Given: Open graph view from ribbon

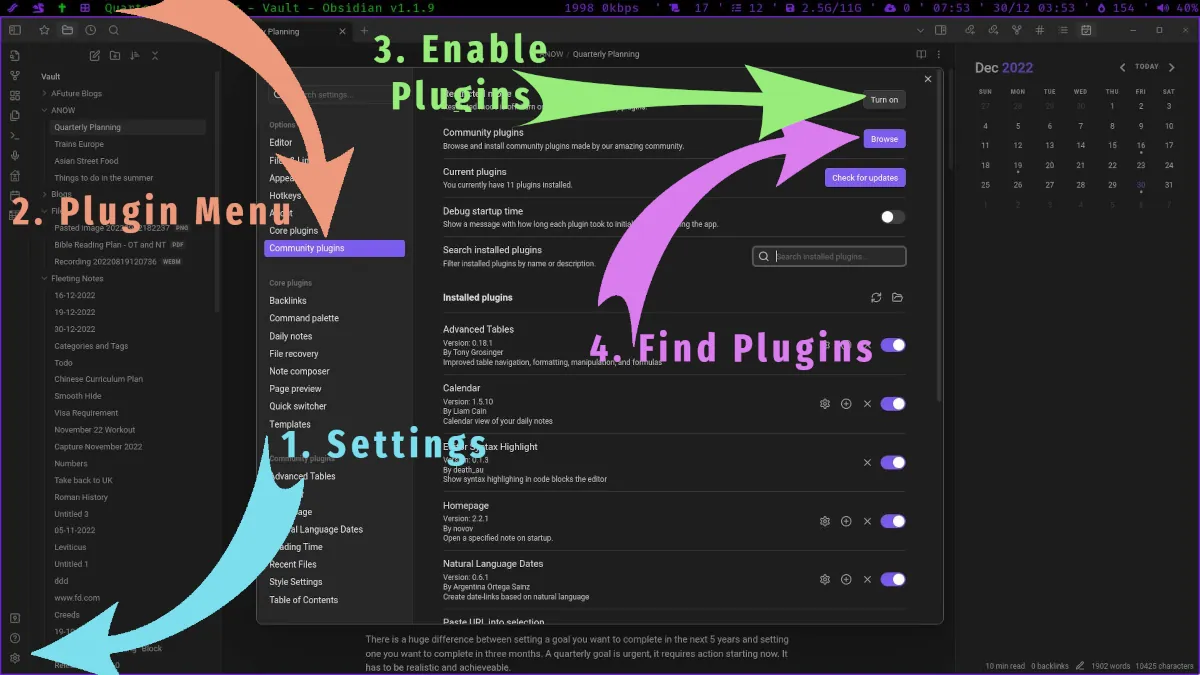Looking at the screenshot, I should (14, 75).
